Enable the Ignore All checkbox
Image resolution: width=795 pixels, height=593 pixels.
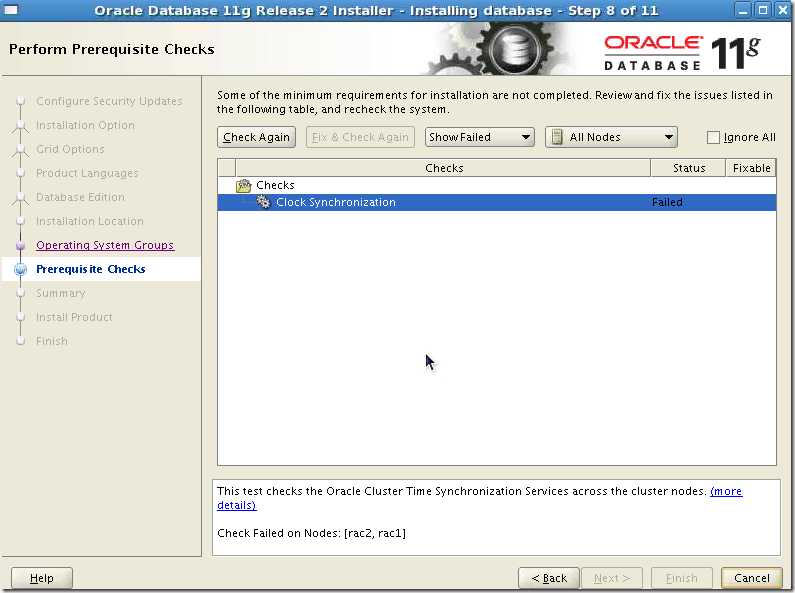713,137
